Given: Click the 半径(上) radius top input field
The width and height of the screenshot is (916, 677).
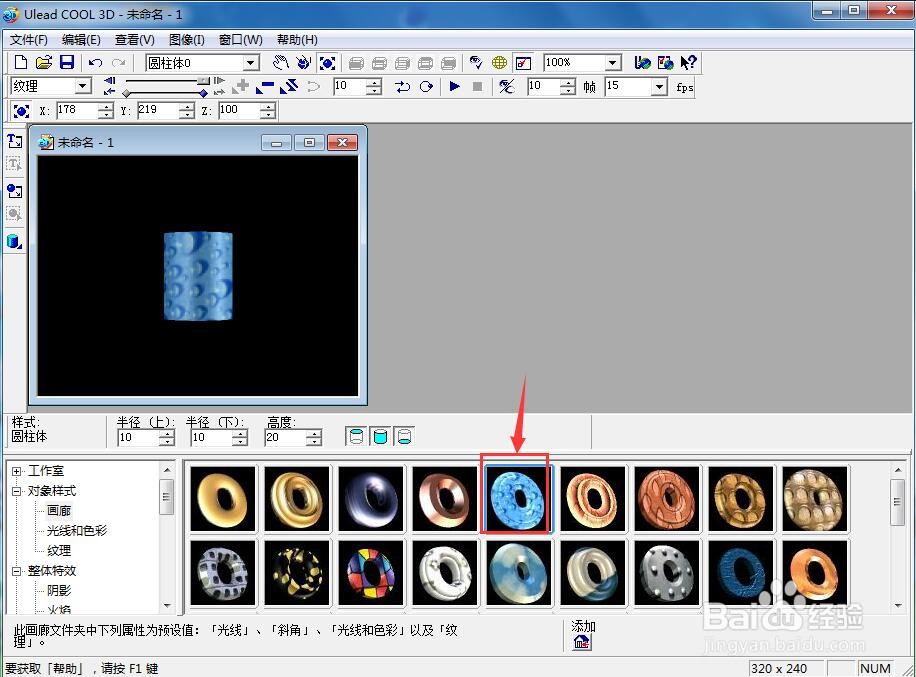Looking at the screenshot, I should click(x=138, y=437).
